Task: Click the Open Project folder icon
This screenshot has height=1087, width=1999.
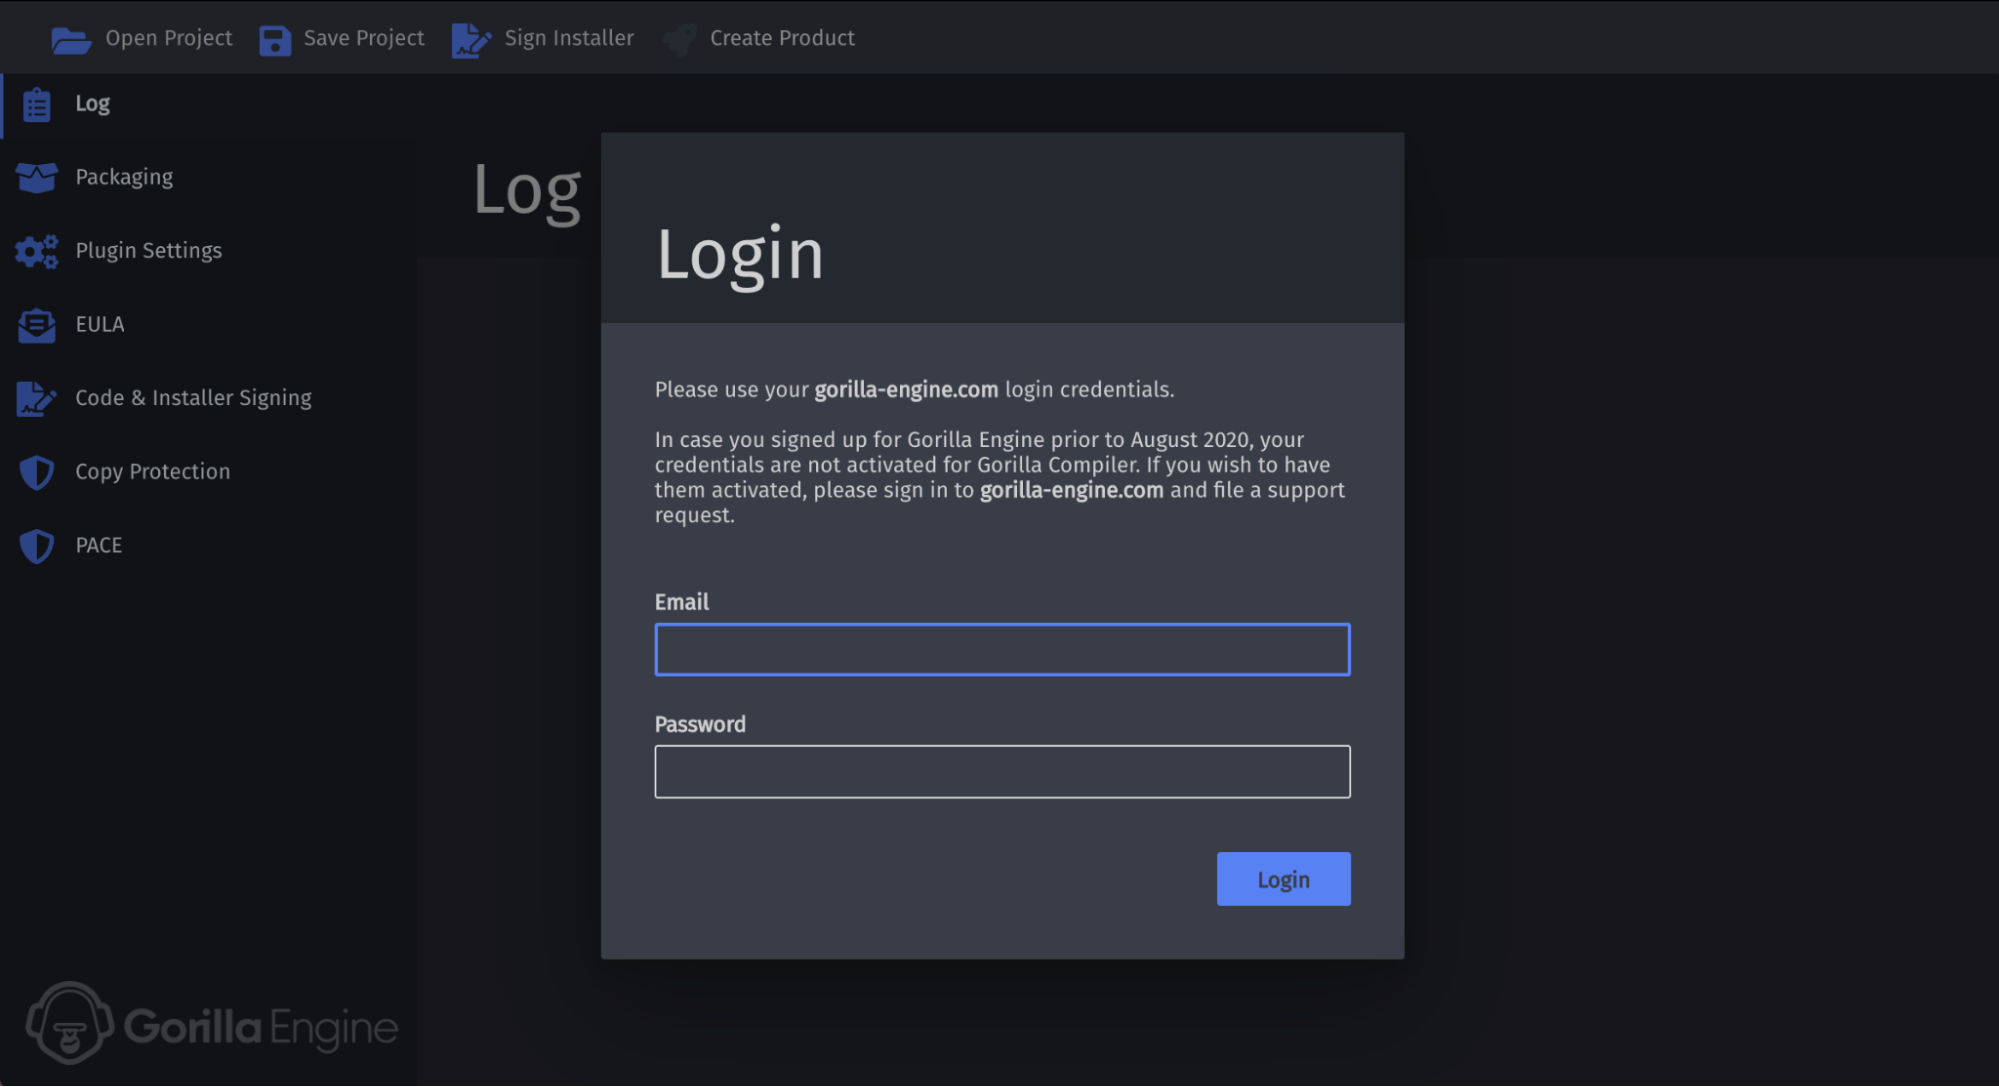Action: [71, 40]
